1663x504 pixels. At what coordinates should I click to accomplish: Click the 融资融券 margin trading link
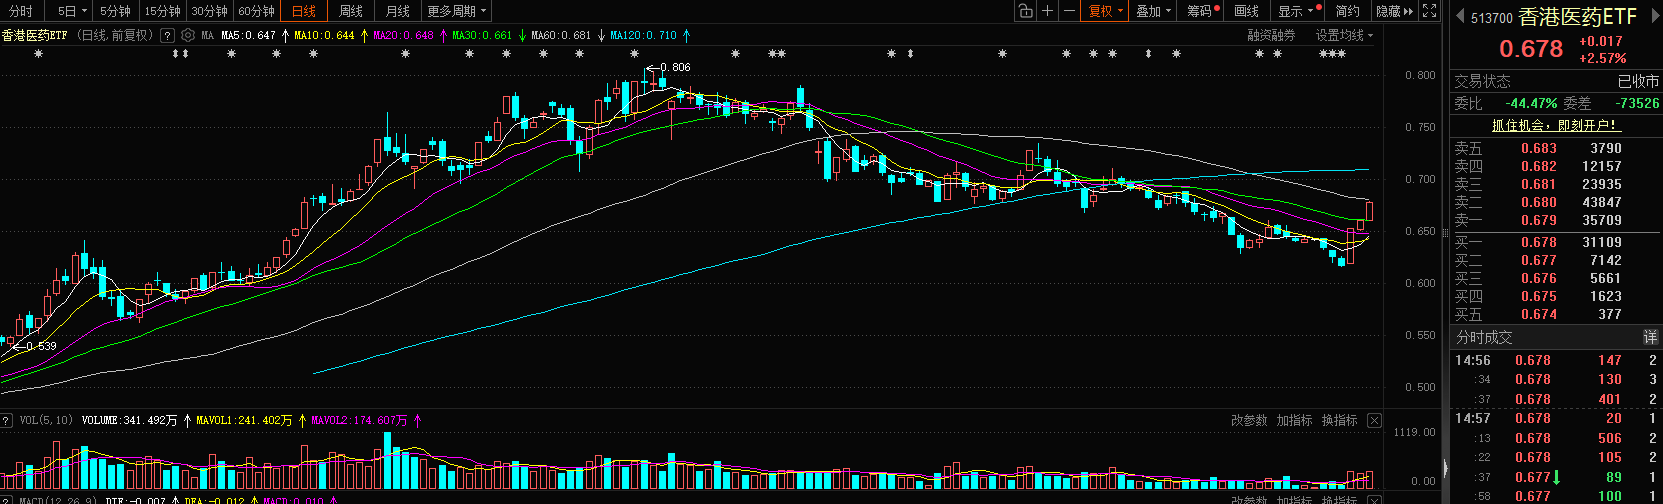point(1271,35)
